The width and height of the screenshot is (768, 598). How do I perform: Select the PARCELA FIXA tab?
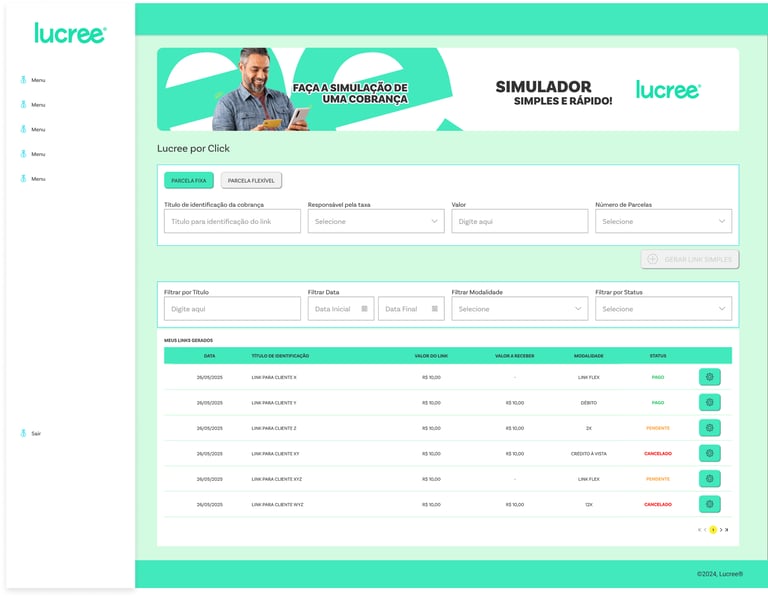point(189,180)
